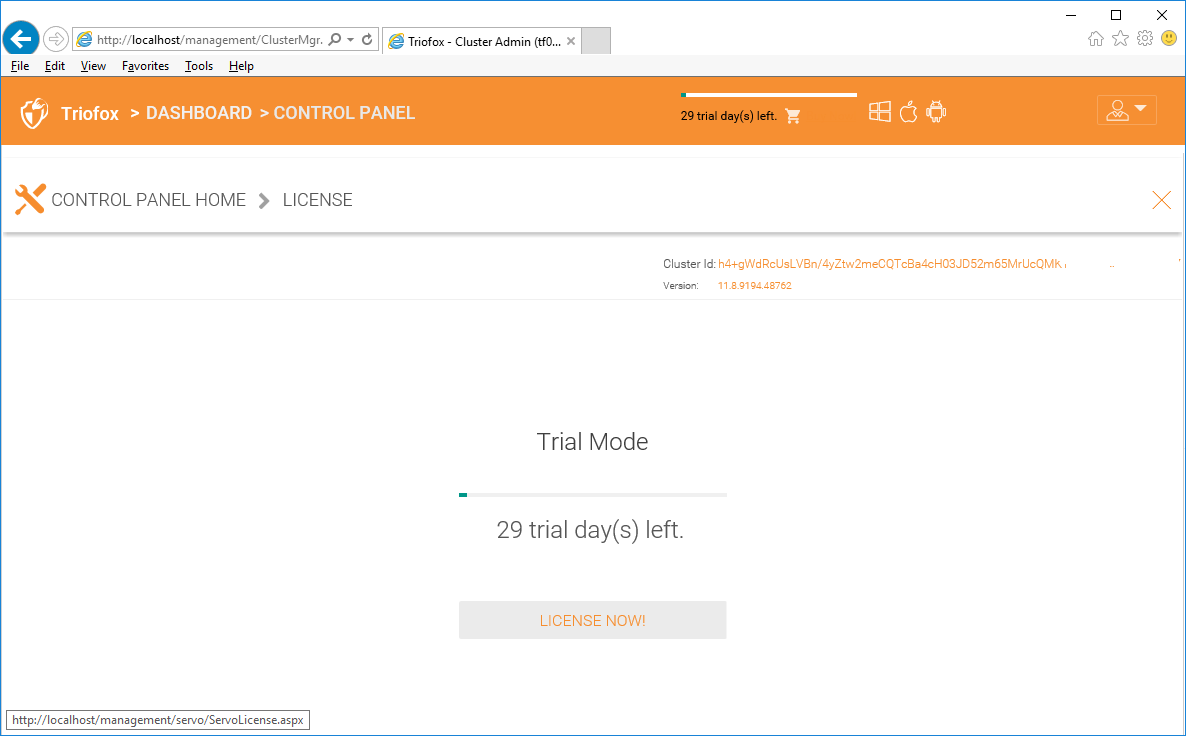
Task: Click the version number 11.8.9194.48762
Action: point(755,286)
